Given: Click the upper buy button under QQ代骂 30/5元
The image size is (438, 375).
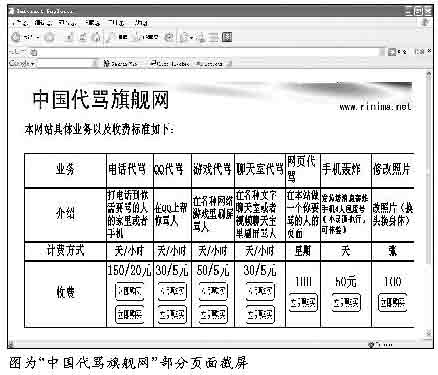Looking at the screenshot, I should click(x=172, y=291).
